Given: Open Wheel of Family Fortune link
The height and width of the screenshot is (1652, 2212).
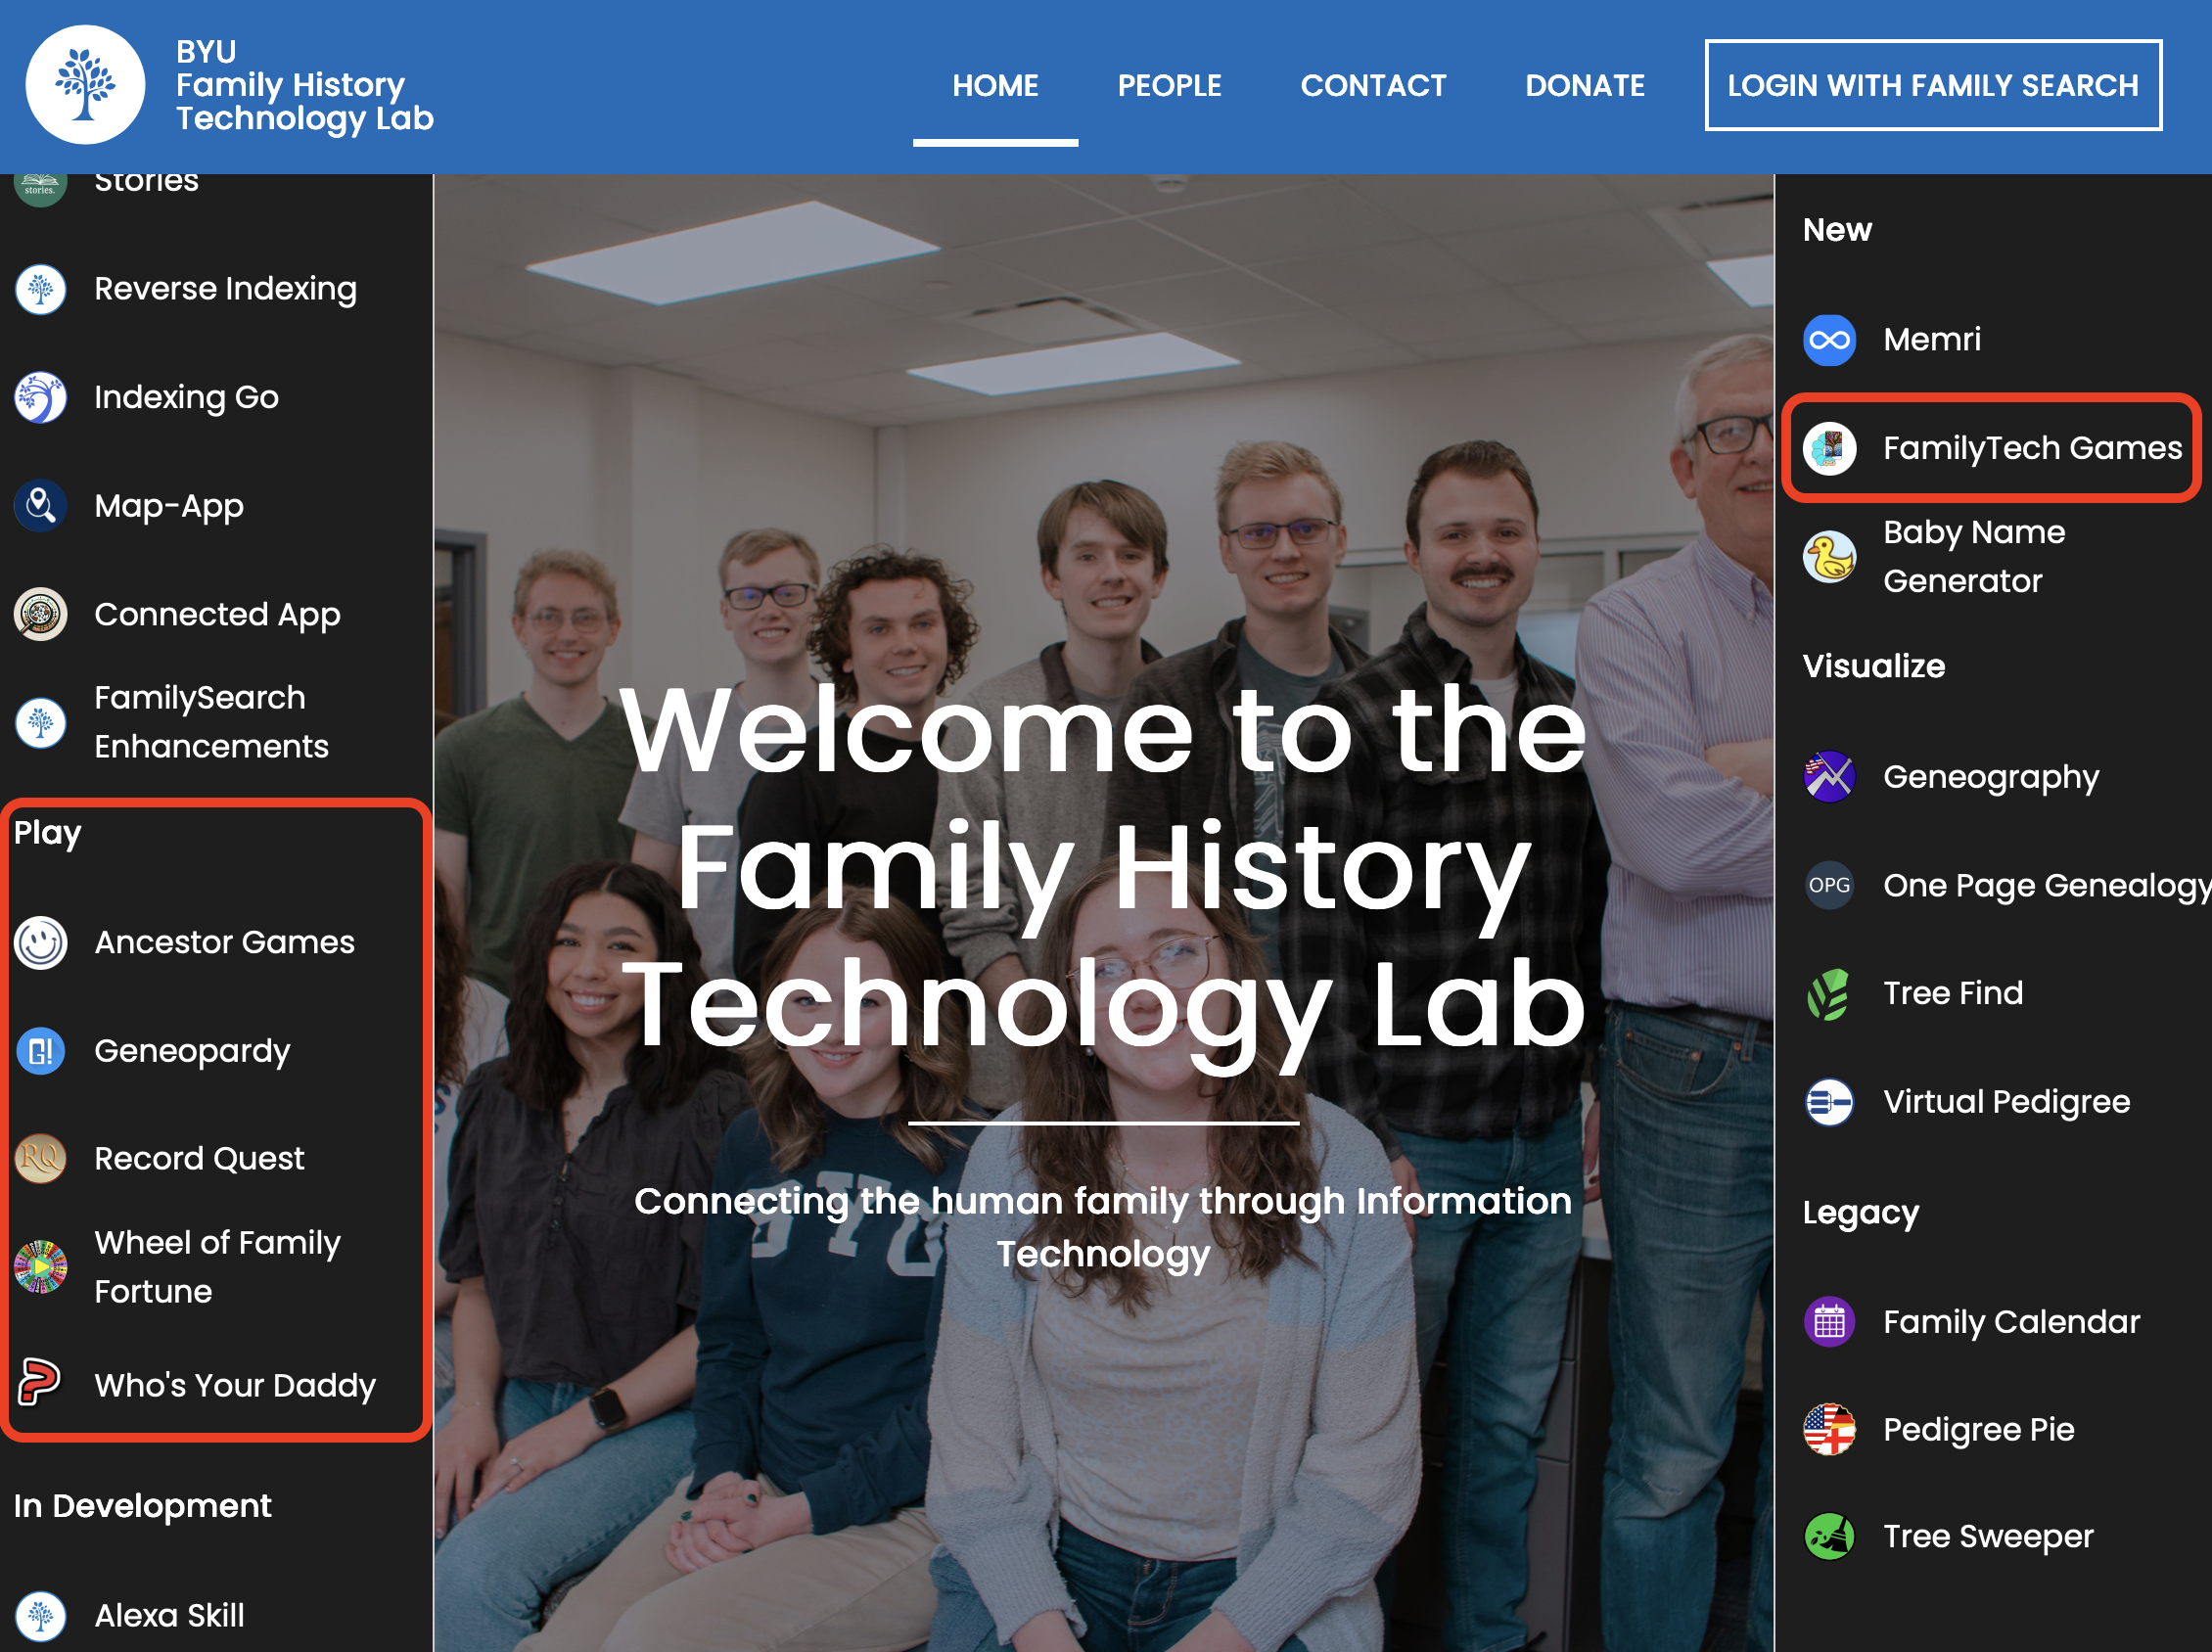Looking at the screenshot, I should click(217, 1267).
